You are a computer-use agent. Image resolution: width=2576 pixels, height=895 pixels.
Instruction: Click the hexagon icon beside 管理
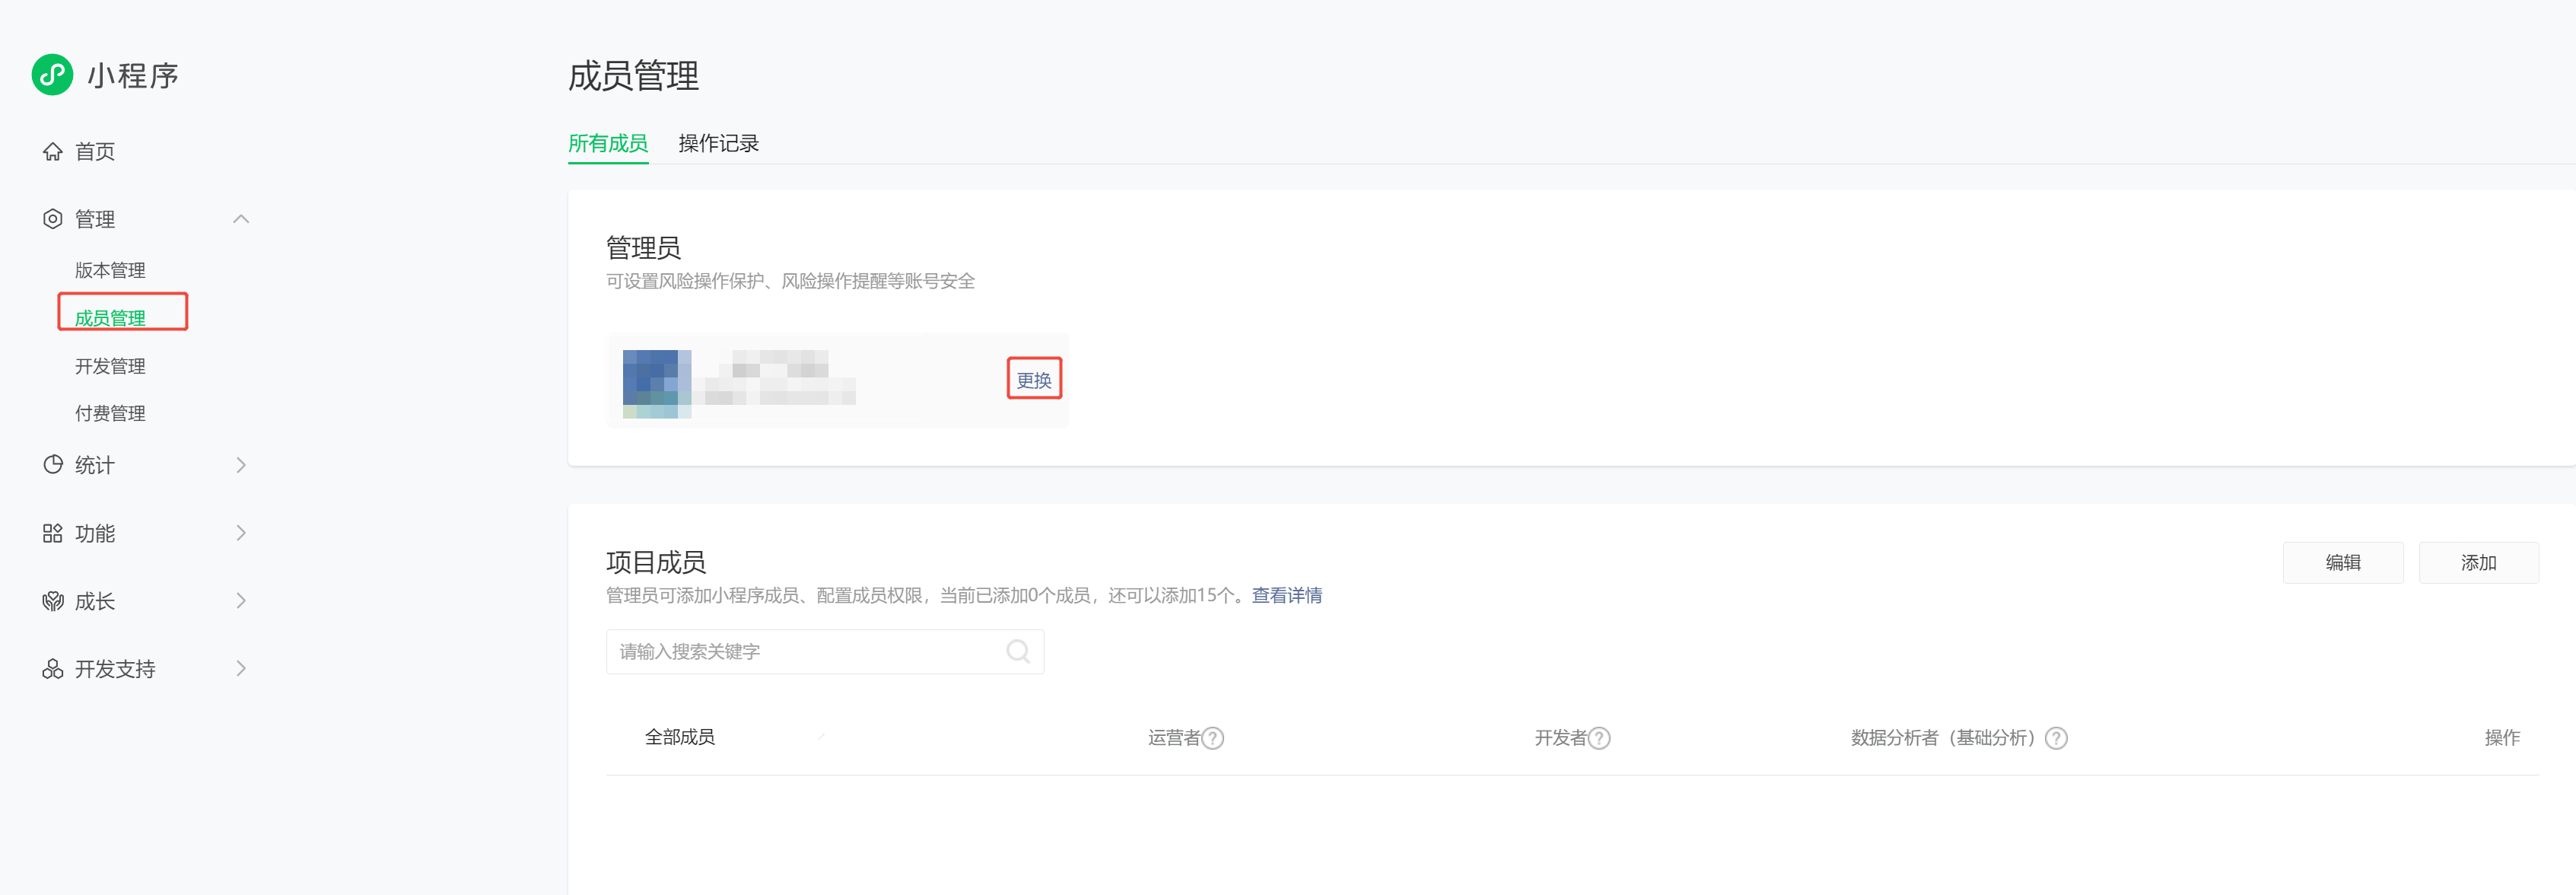pyautogui.click(x=52, y=219)
